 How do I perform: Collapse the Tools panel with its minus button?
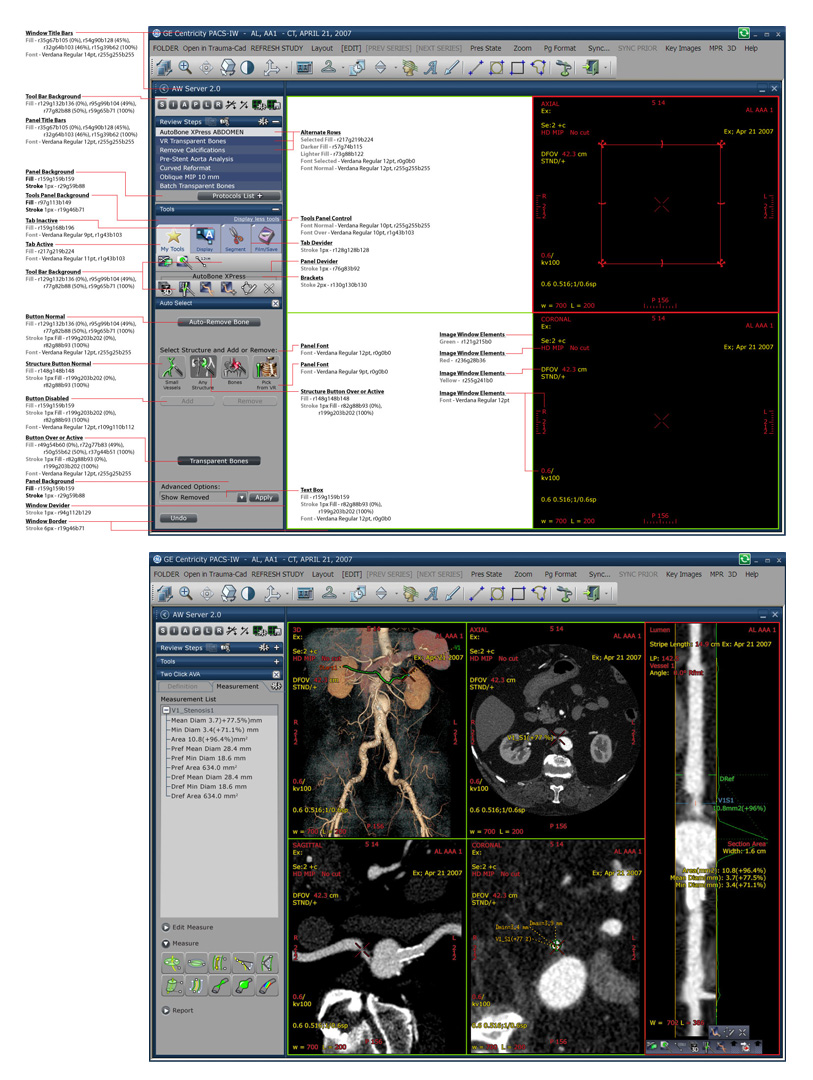click(276, 209)
